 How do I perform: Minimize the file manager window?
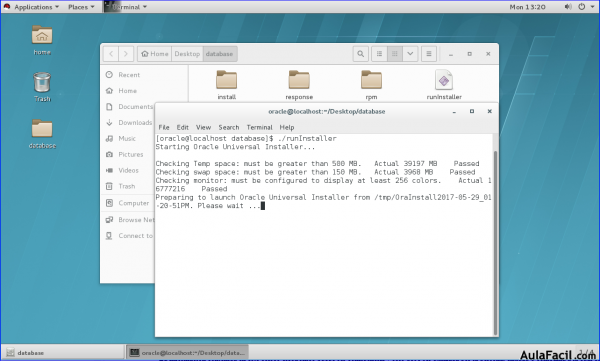pos(451,54)
